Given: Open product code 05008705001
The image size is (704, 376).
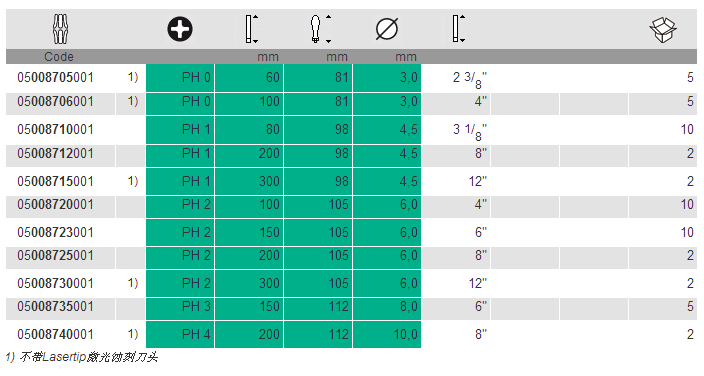Looking at the screenshot, I should tap(55, 77).
